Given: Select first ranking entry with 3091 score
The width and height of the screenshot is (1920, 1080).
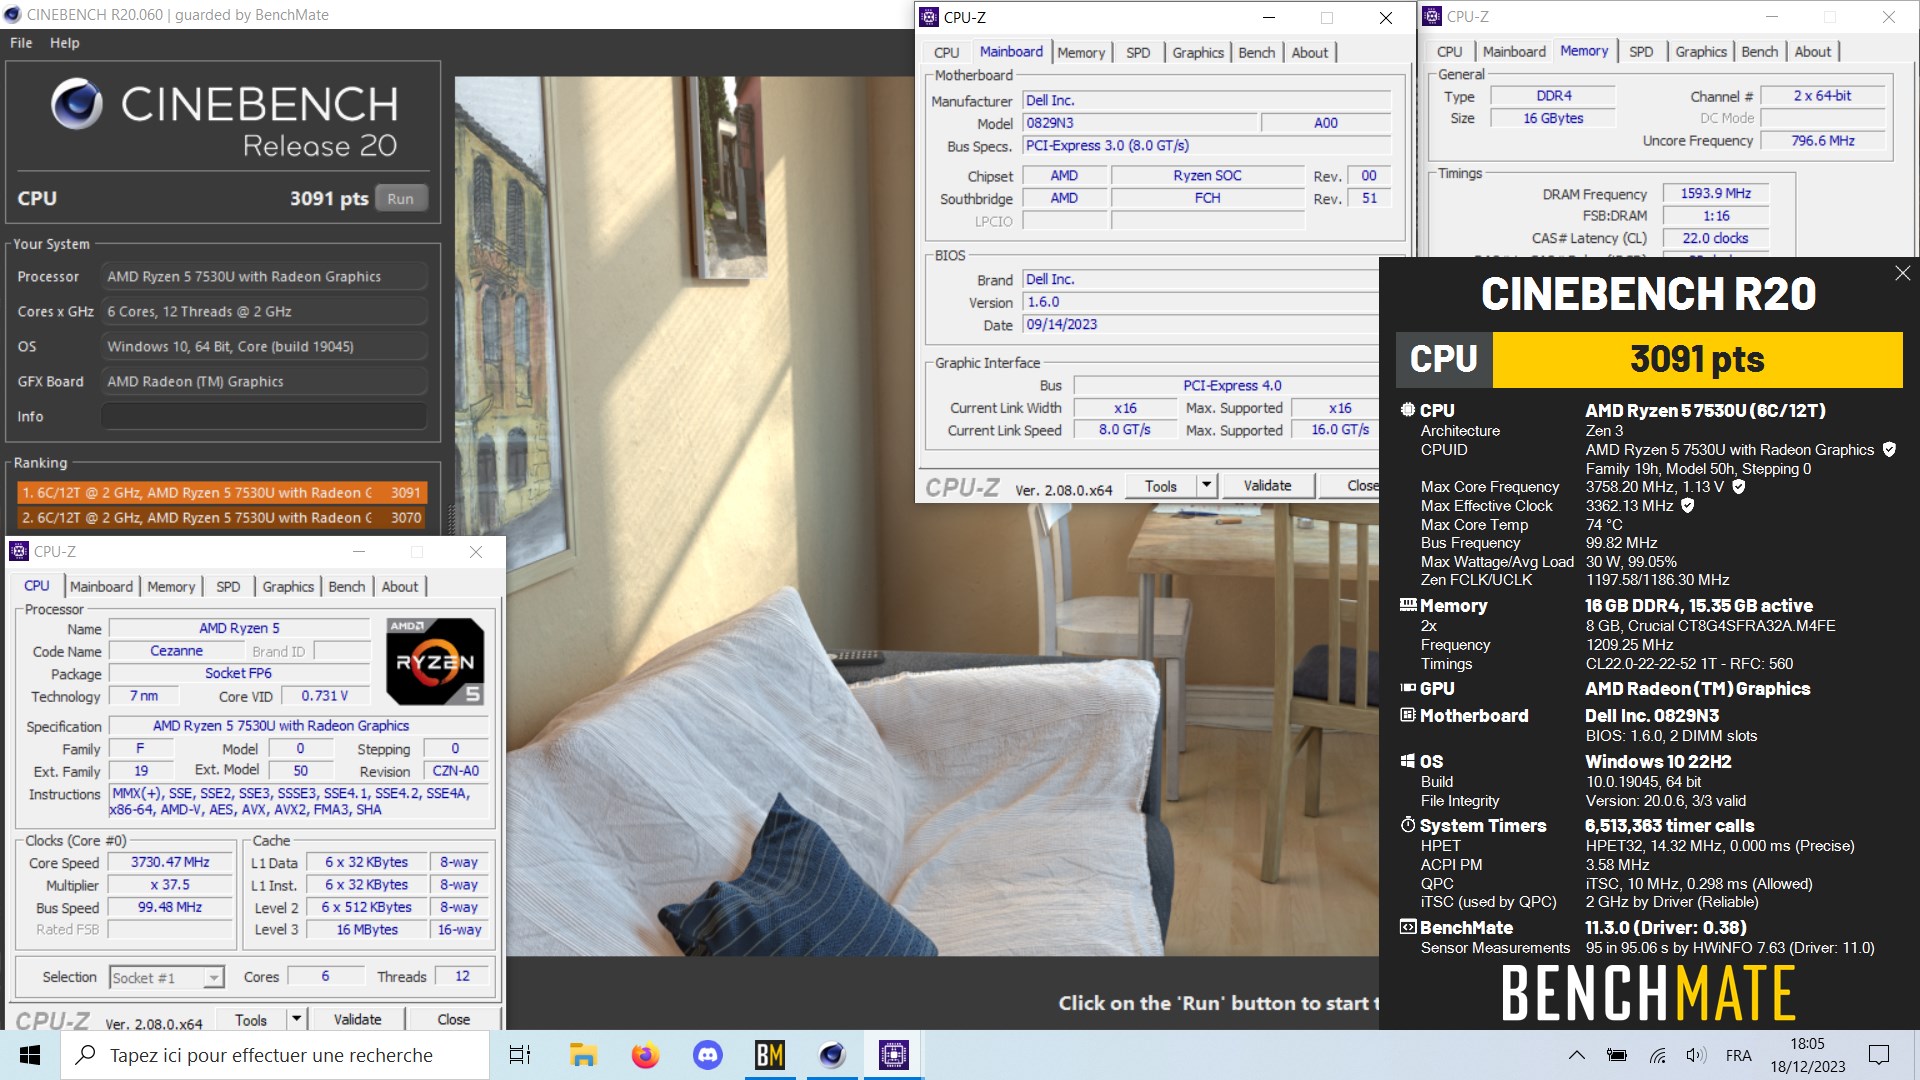Looking at the screenshot, I should (222, 493).
